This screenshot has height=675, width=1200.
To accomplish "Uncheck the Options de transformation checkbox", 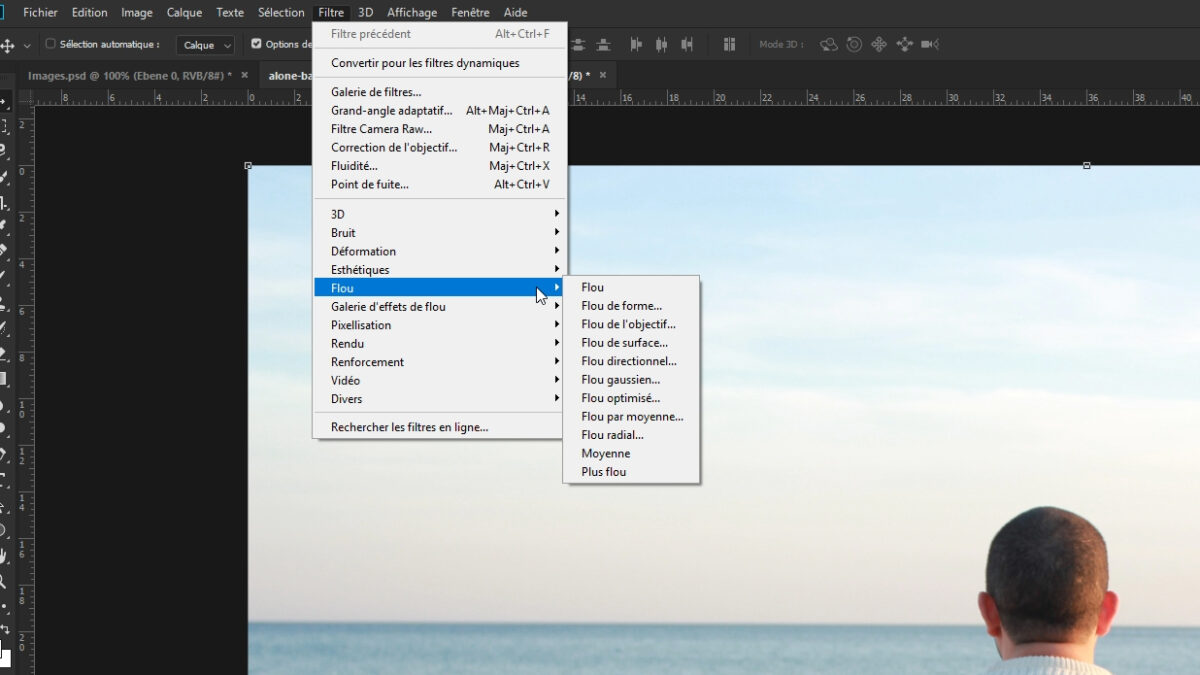I will [x=256, y=44].
